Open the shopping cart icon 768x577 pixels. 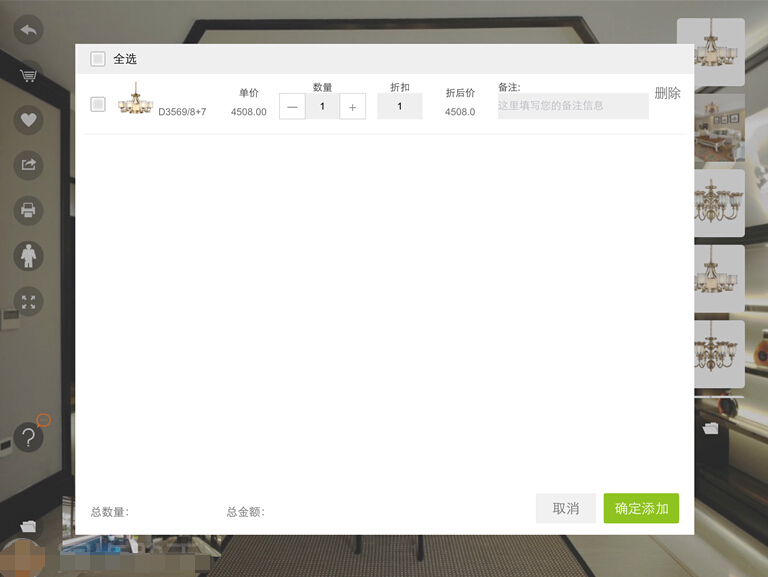click(x=28, y=75)
